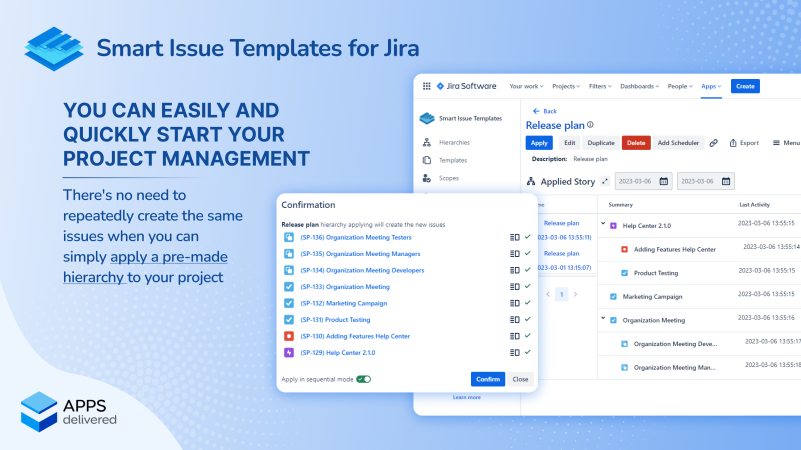Viewport: 801px width, 450px height.
Task: Click the Smart Issue Templates sidebar logo
Action: click(427, 119)
